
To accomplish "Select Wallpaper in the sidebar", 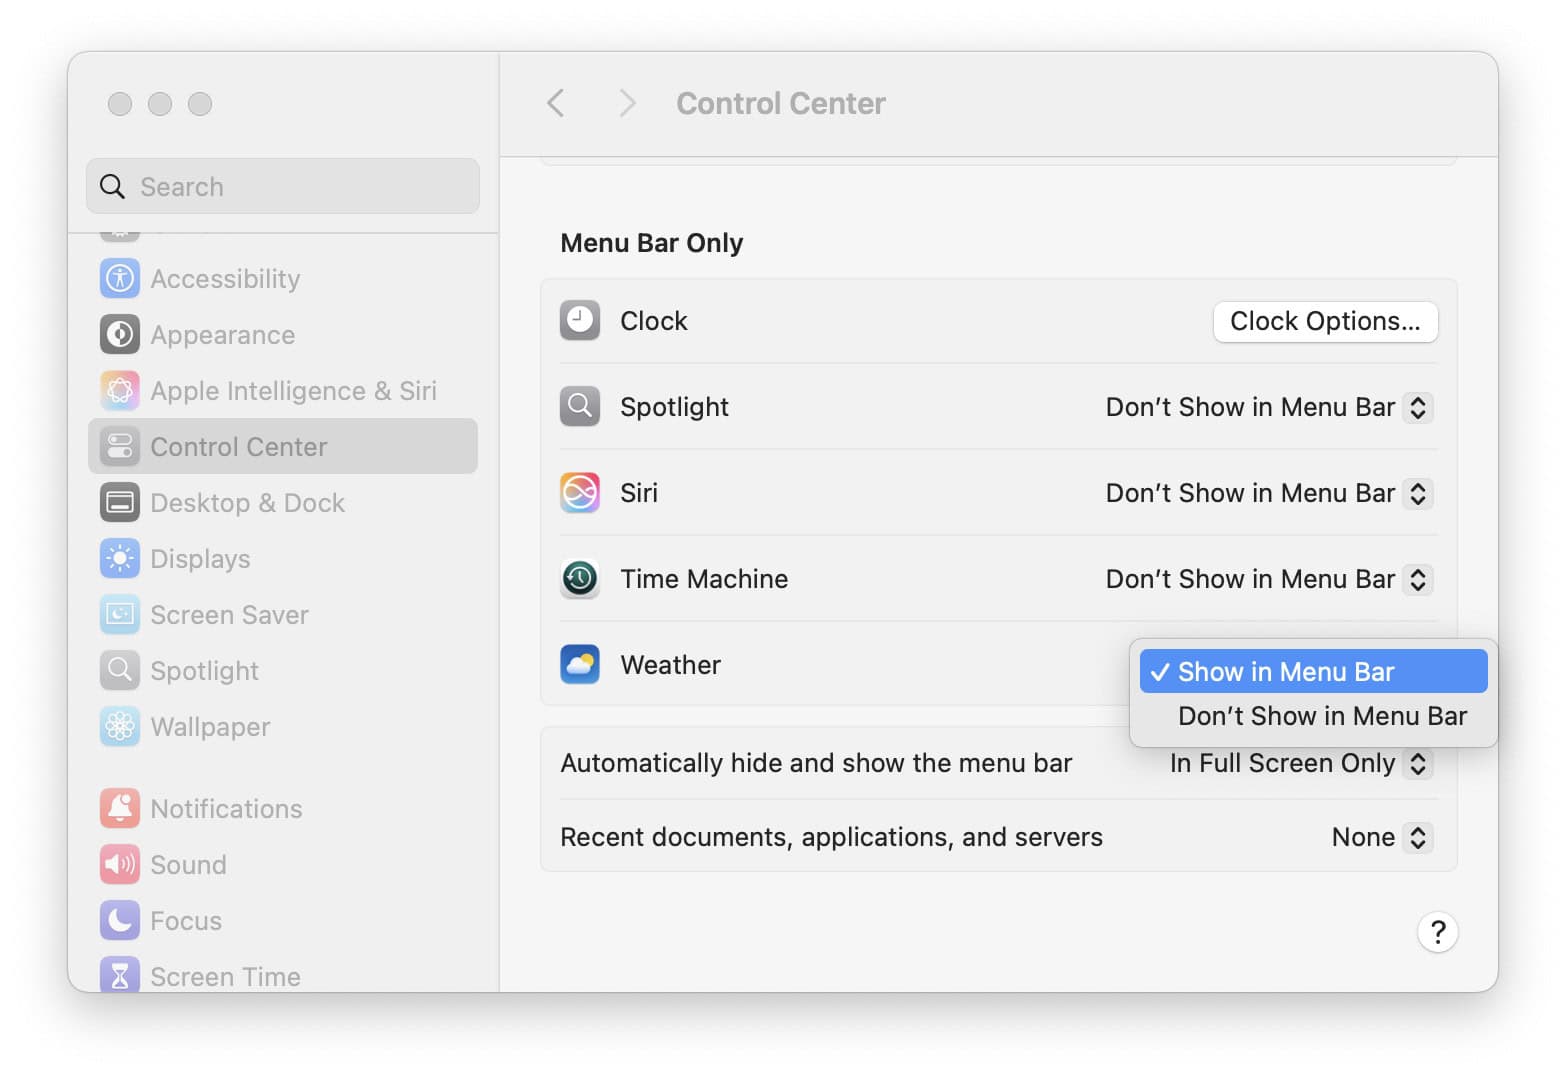I will coord(283,727).
